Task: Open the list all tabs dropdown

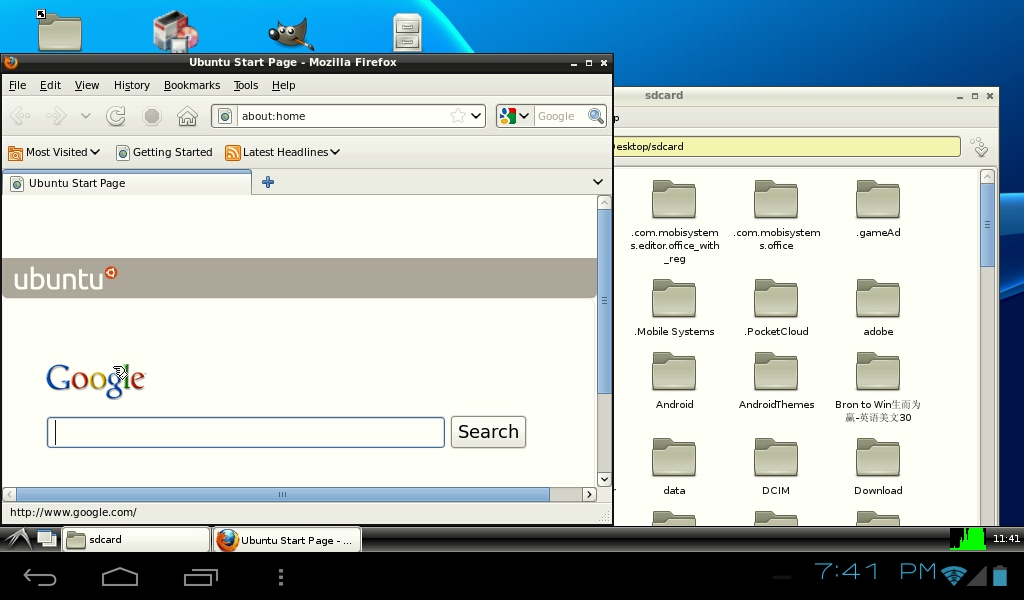Action: 598,182
